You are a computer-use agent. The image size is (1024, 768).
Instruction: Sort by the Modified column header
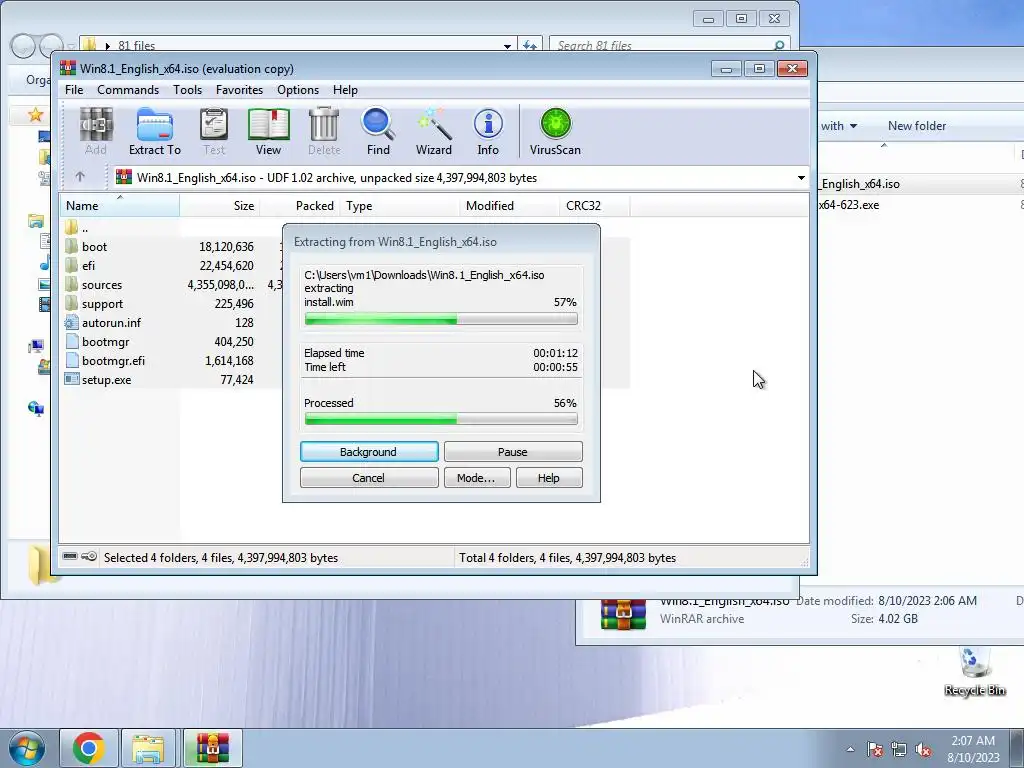509,206
